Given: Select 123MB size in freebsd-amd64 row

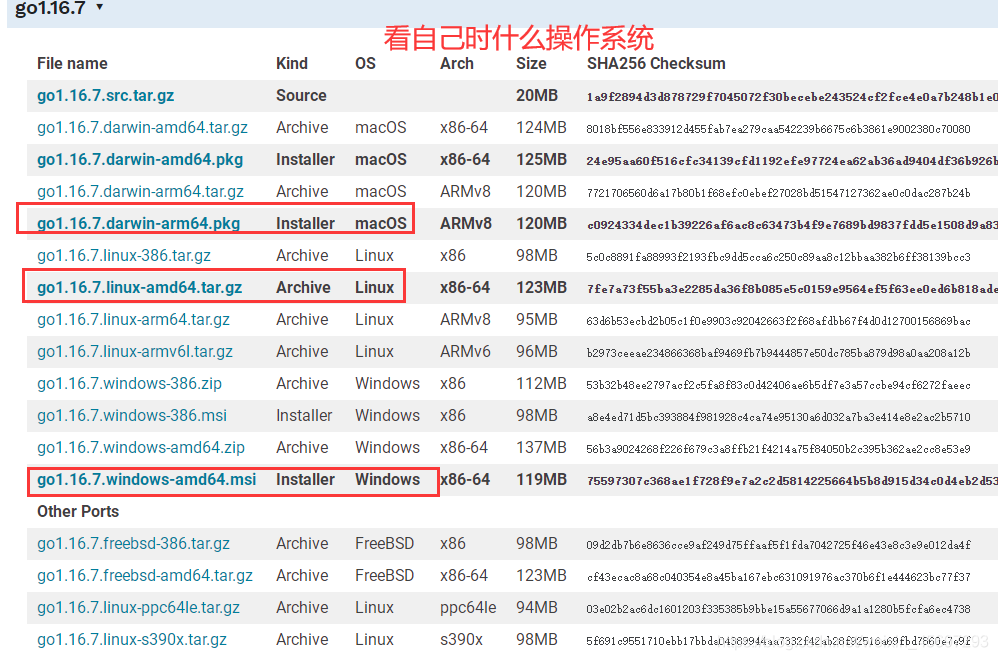Looking at the screenshot, I should [x=541, y=575].
